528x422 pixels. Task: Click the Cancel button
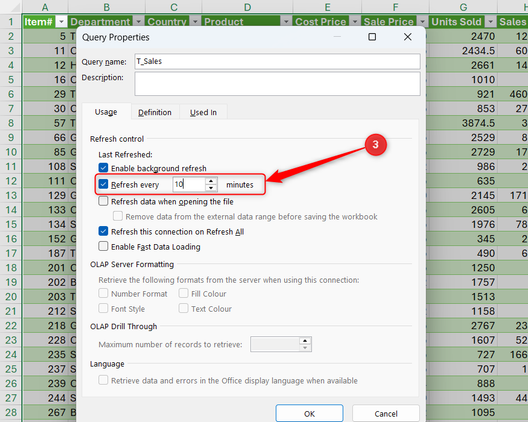coord(386,413)
